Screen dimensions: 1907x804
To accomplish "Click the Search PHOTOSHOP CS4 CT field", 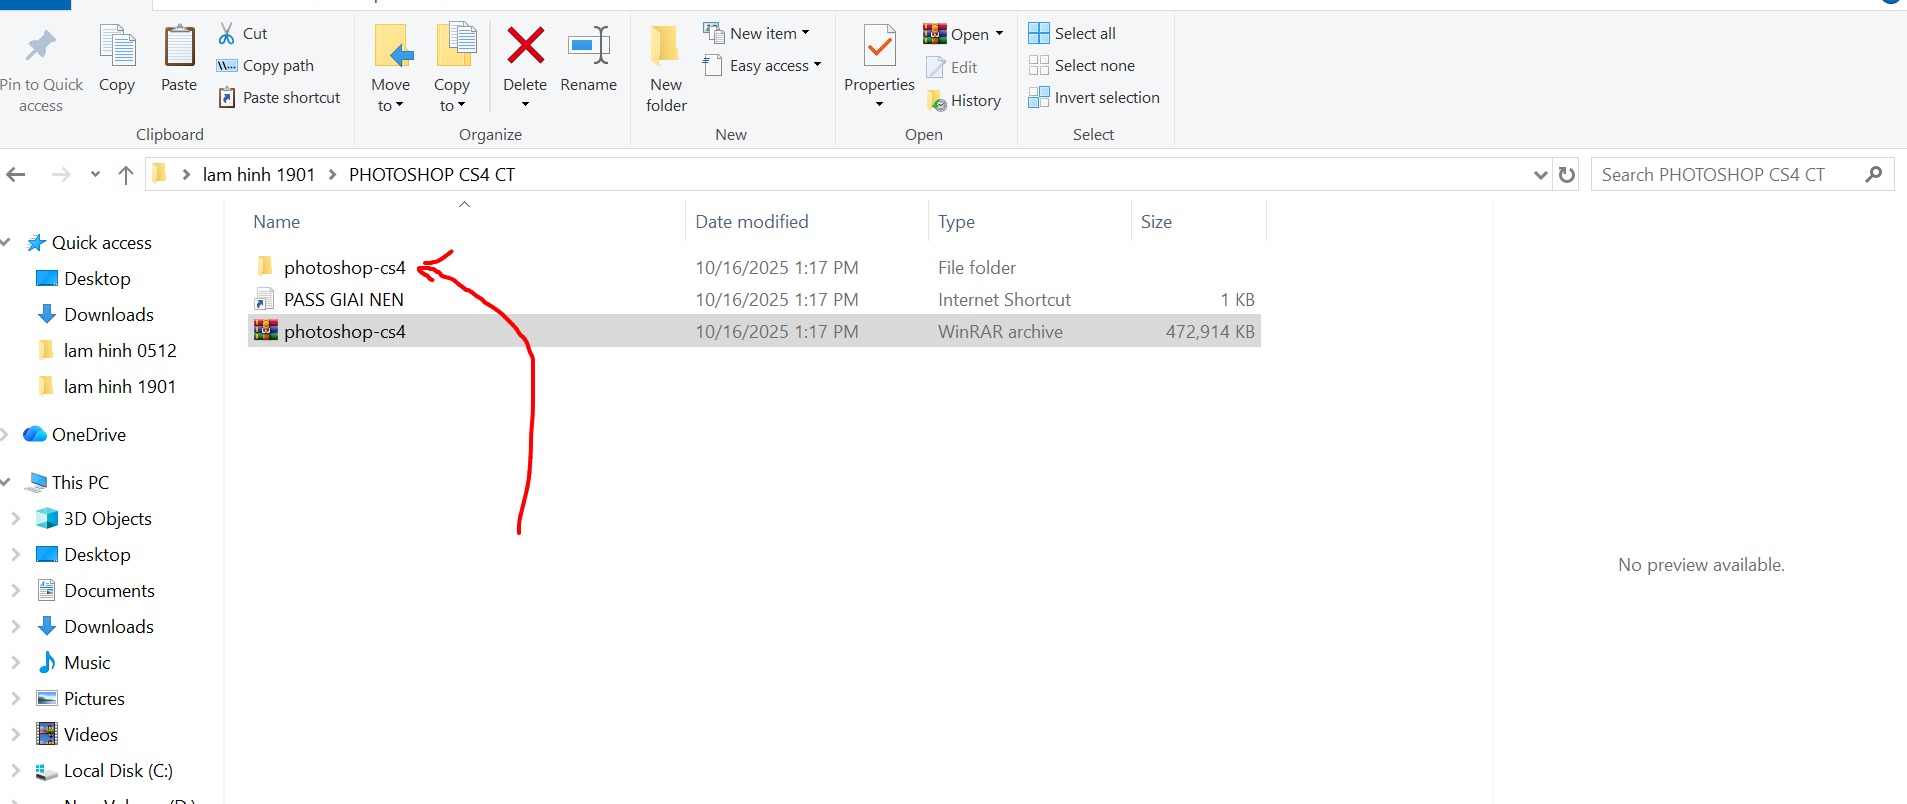I will 1727,175.
